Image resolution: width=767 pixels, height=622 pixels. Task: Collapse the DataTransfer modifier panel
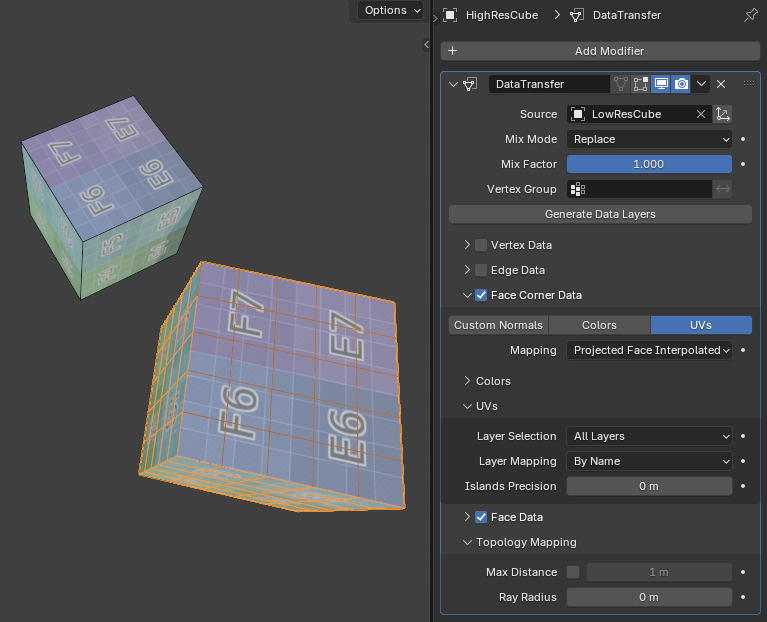(x=453, y=84)
